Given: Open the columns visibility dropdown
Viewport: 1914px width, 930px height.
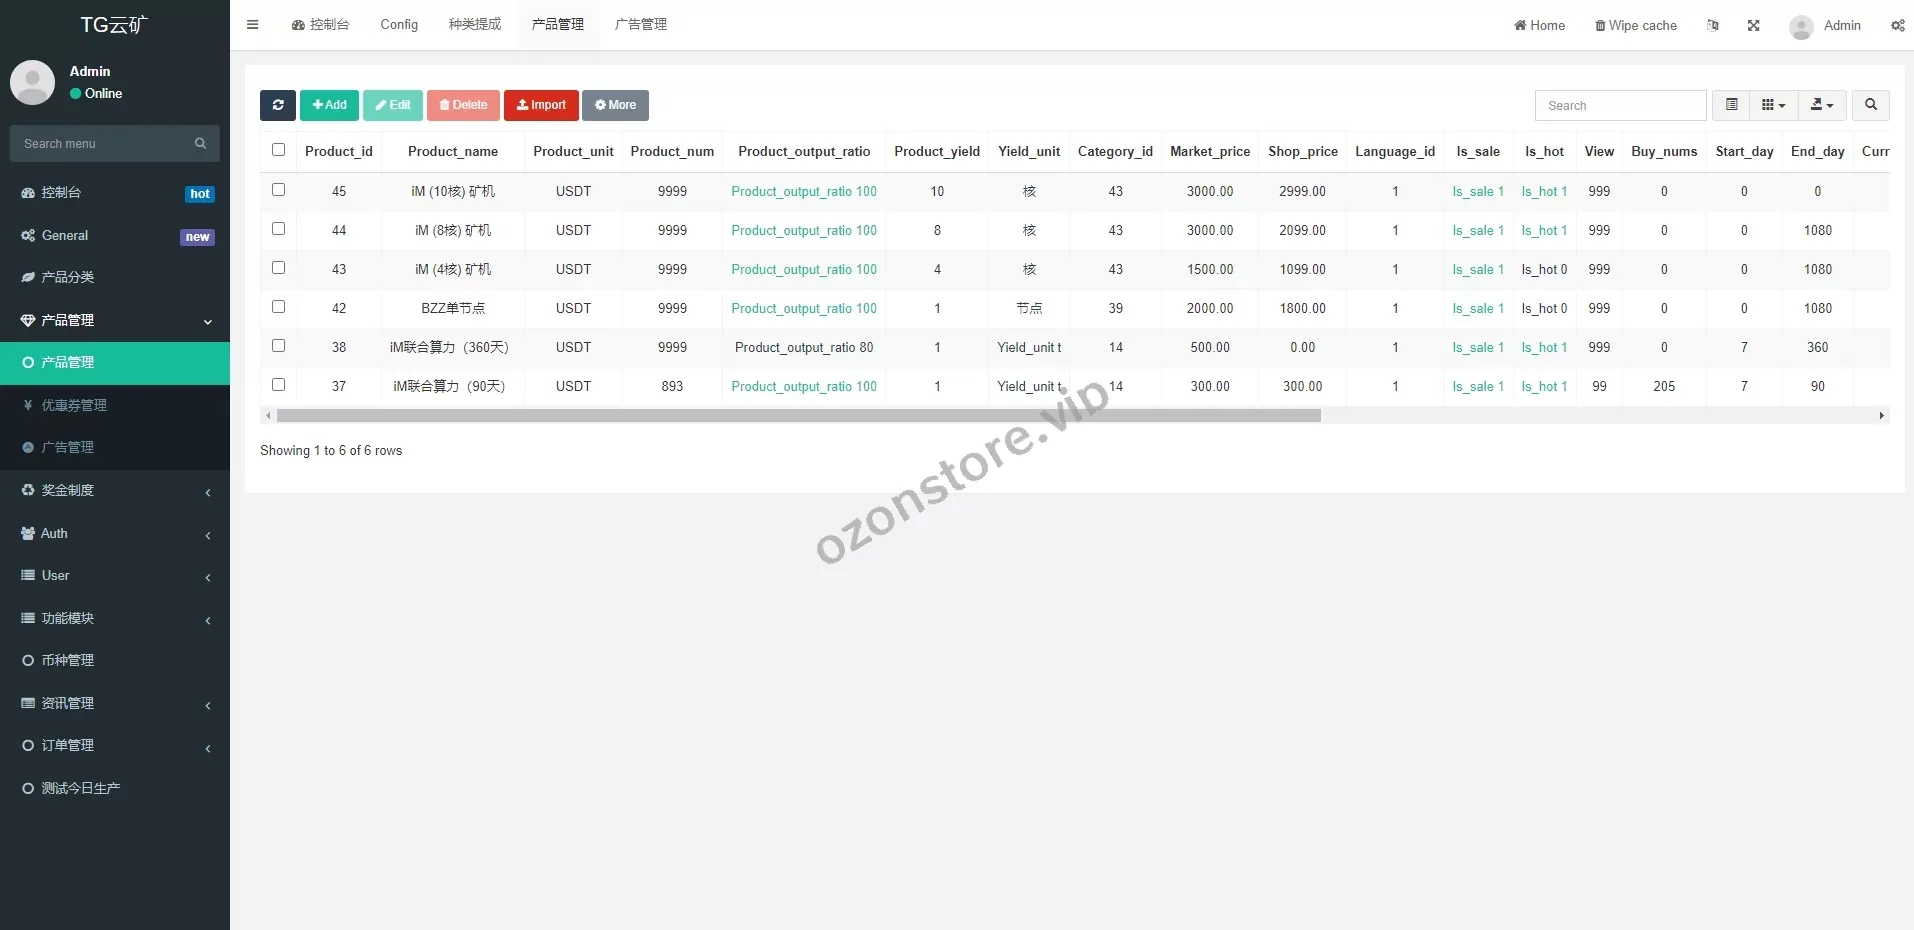Looking at the screenshot, I should click(x=1773, y=105).
